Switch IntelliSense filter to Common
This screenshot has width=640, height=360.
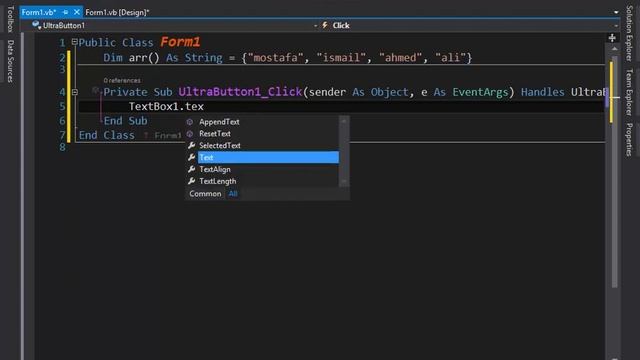click(x=205, y=193)
